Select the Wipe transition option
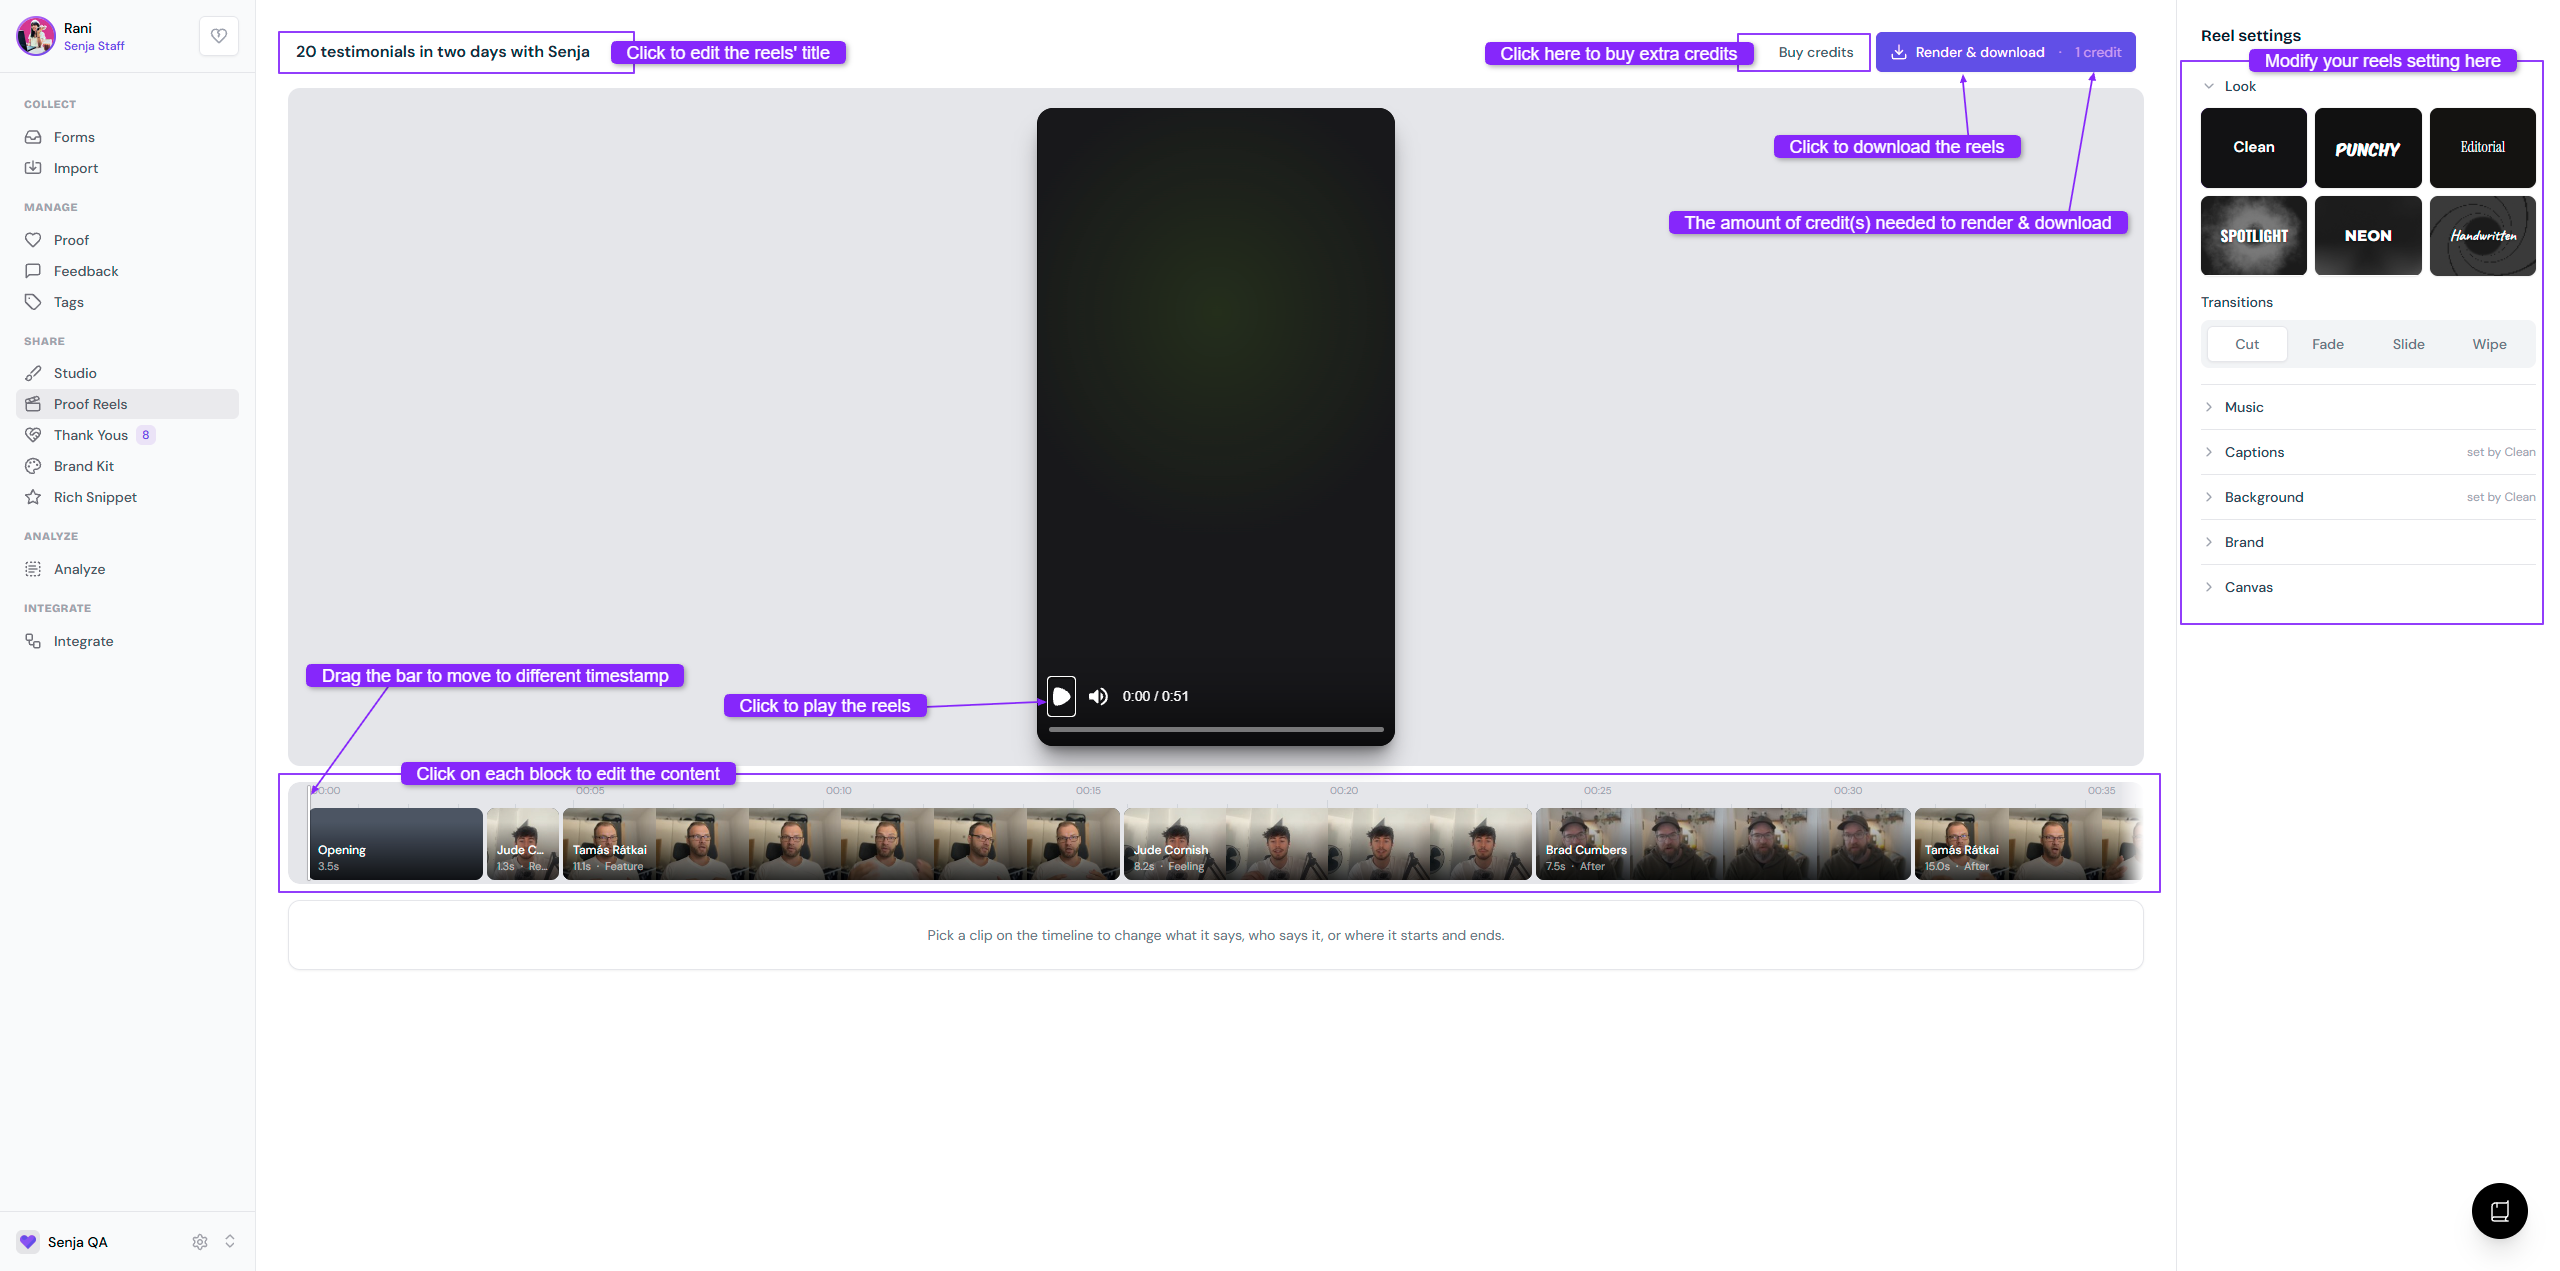The image size is (2560, 1271). [2489, 344]
